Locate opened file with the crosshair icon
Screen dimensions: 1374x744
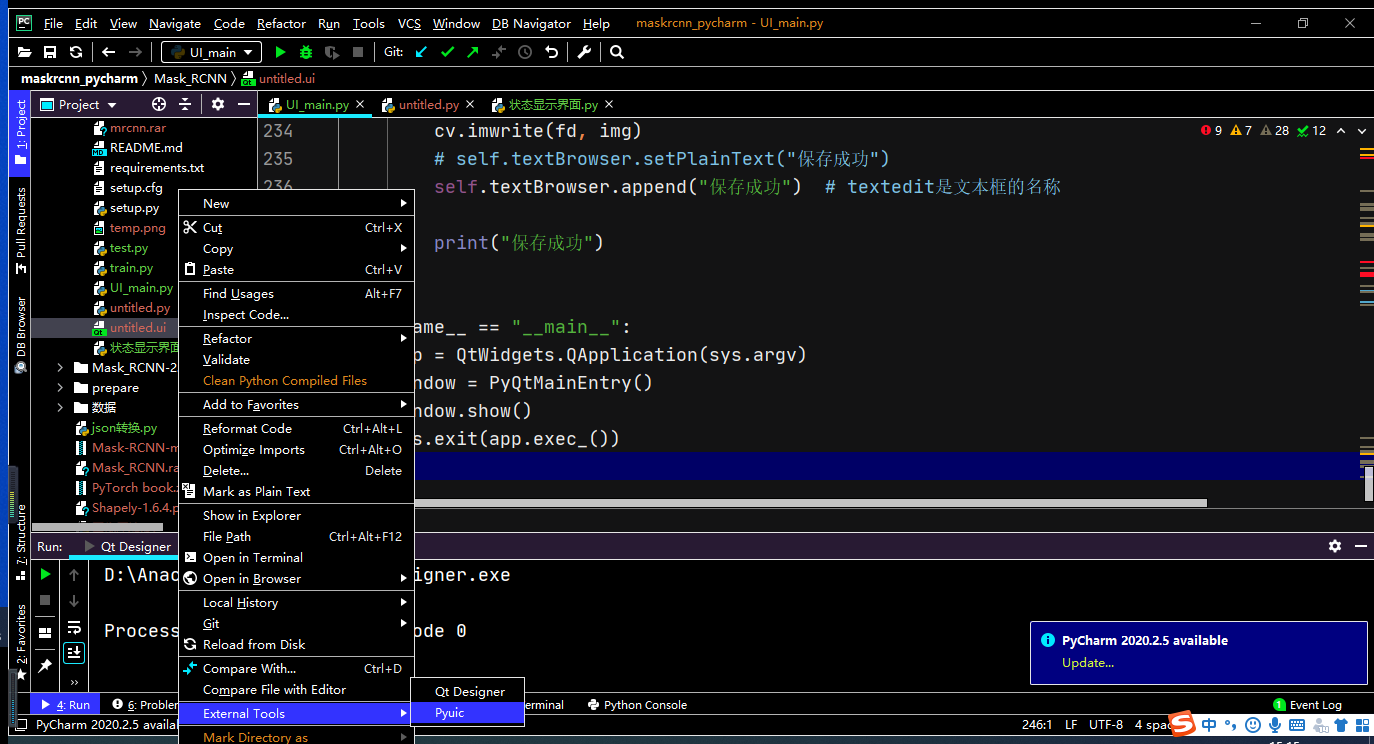159,104
